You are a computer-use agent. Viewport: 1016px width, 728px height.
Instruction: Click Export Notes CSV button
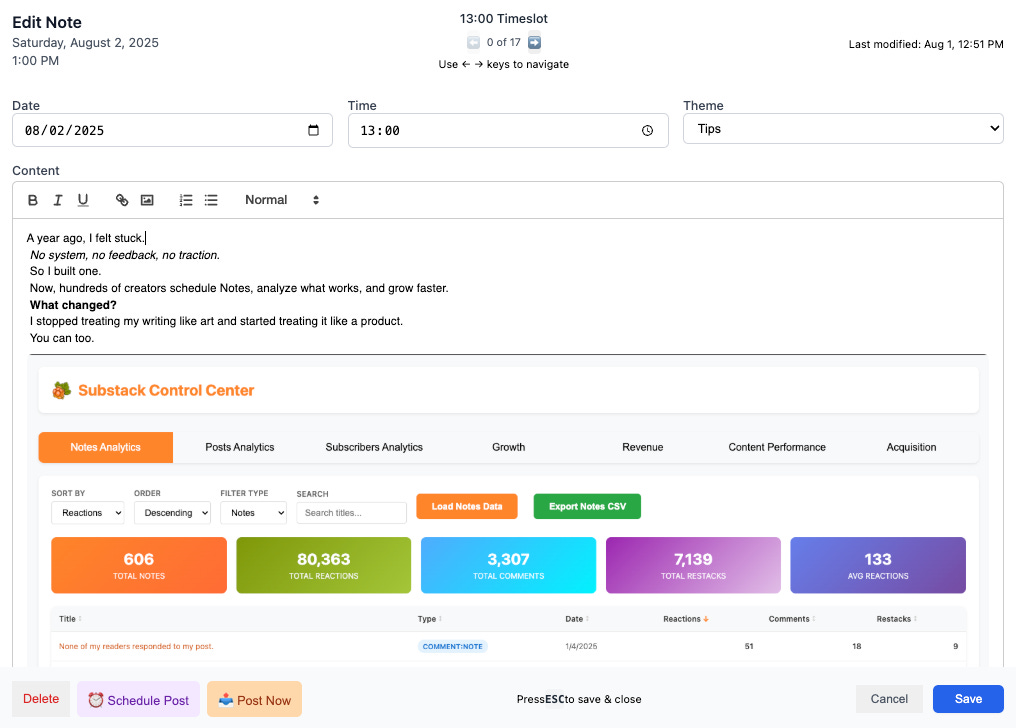(587, 506)
